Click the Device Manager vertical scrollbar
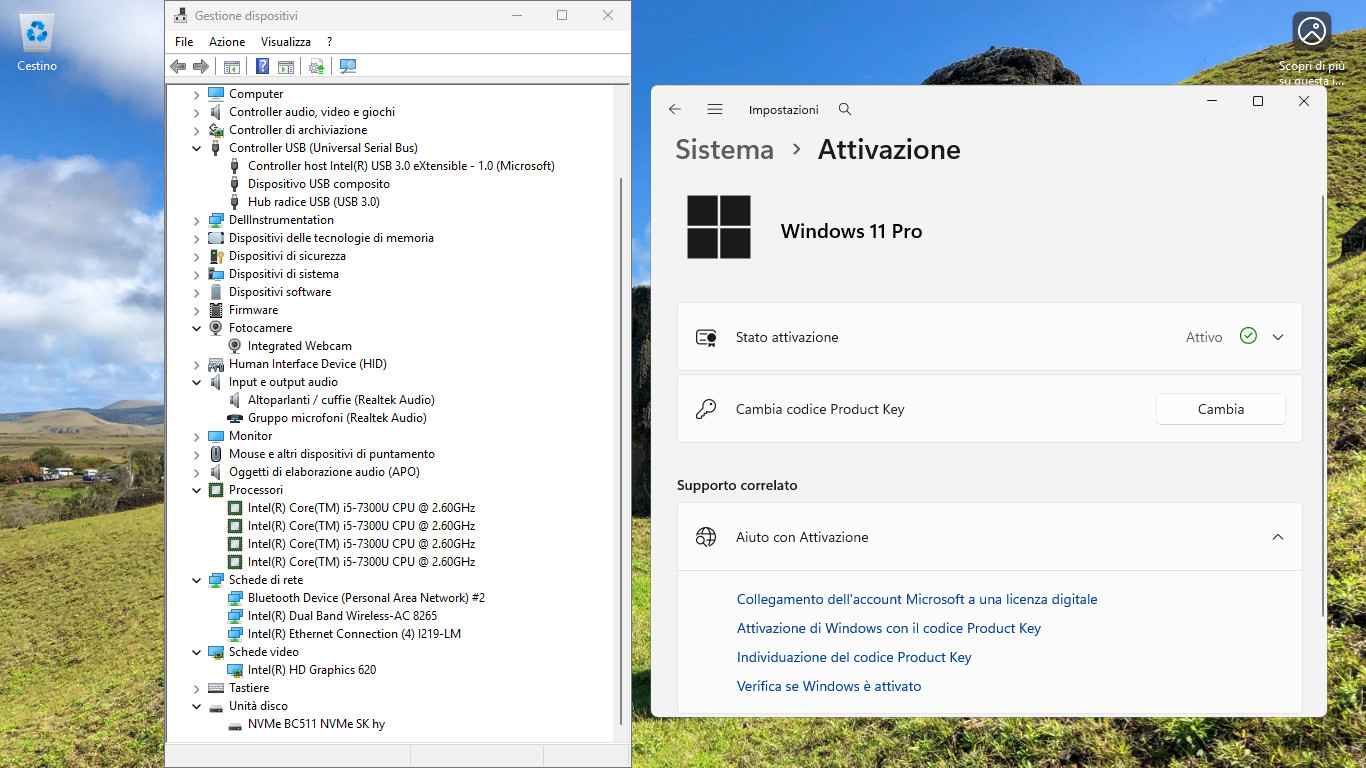The image size is (1366, 768). click(x=622, y=452)
